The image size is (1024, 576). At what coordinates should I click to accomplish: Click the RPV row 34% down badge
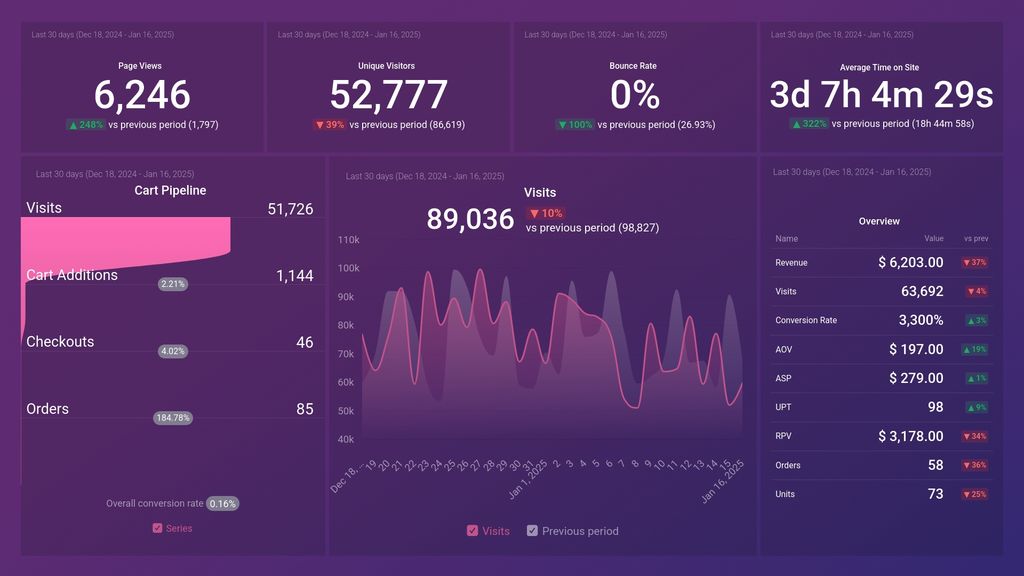(x=975, y=436)
